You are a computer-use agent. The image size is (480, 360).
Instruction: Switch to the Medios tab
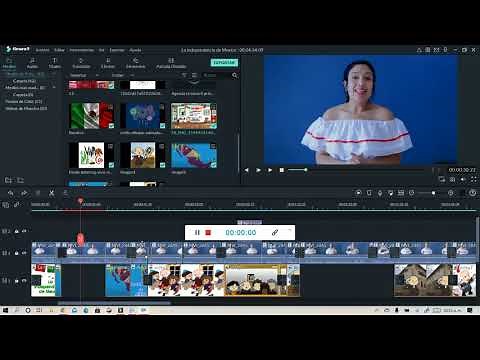(x=9, y=63)
